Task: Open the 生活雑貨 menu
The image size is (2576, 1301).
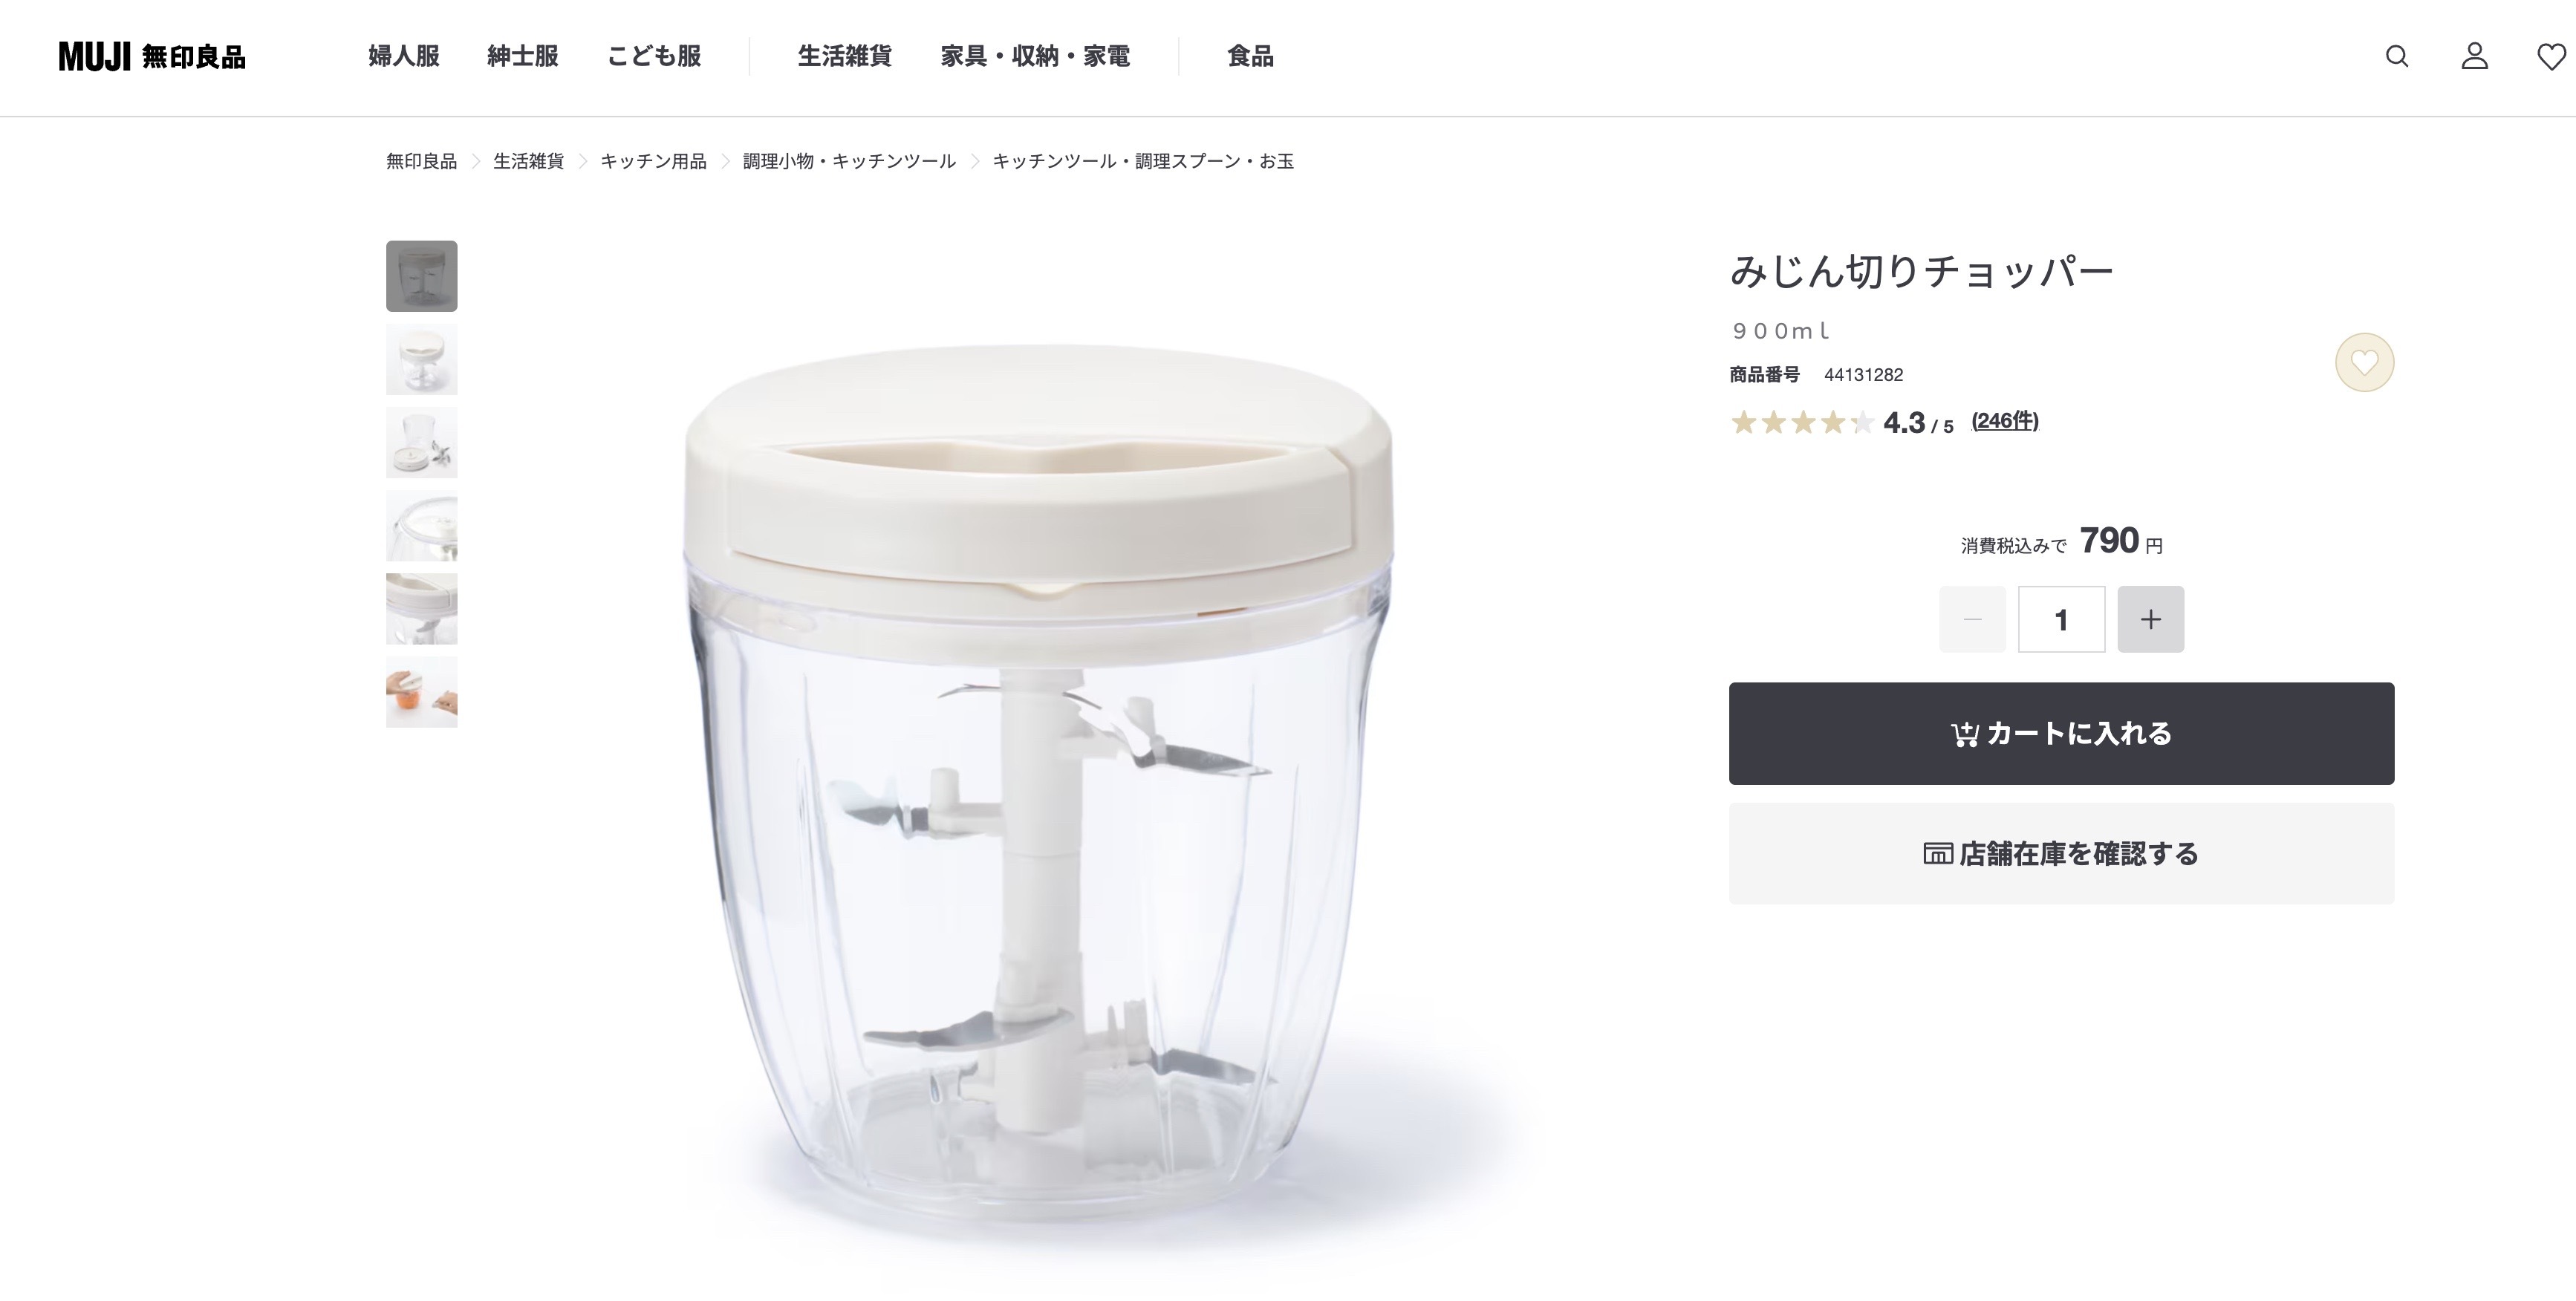Action: [844, 56]
